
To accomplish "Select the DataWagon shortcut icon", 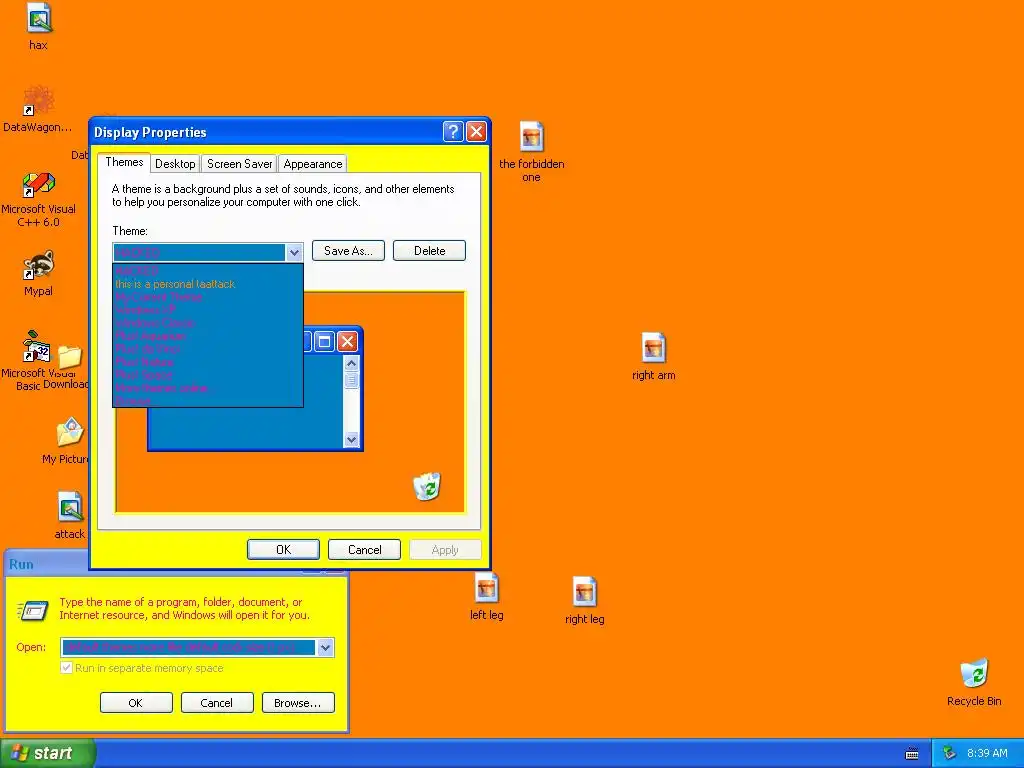I will point(39,101).
